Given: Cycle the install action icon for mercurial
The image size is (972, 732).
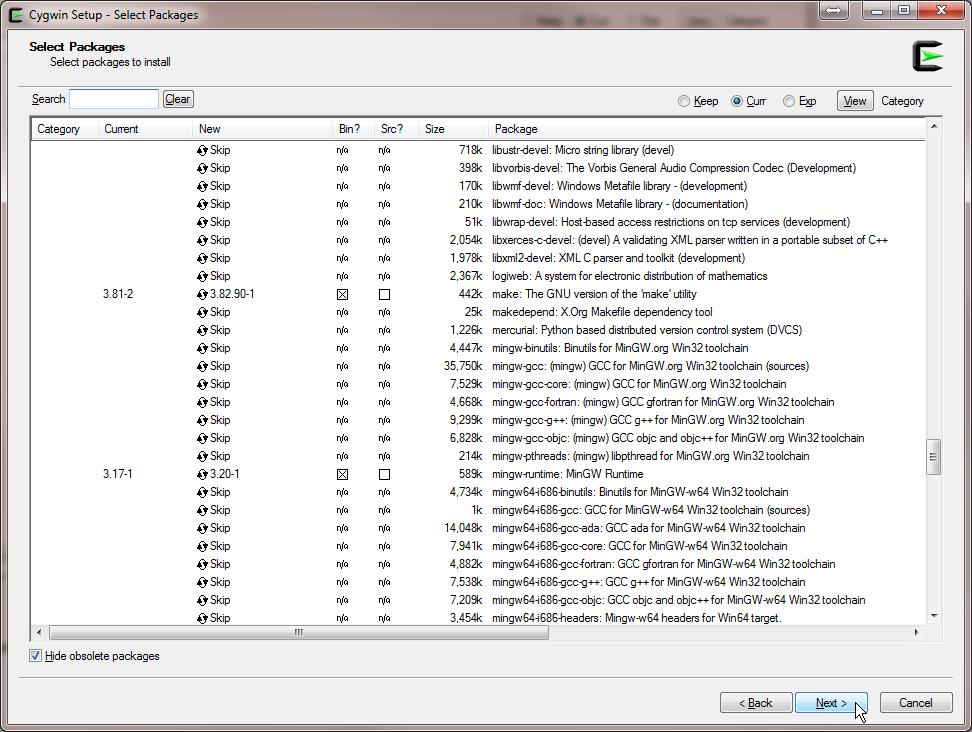Looking at the screenshot, I should tap(202, 330).
